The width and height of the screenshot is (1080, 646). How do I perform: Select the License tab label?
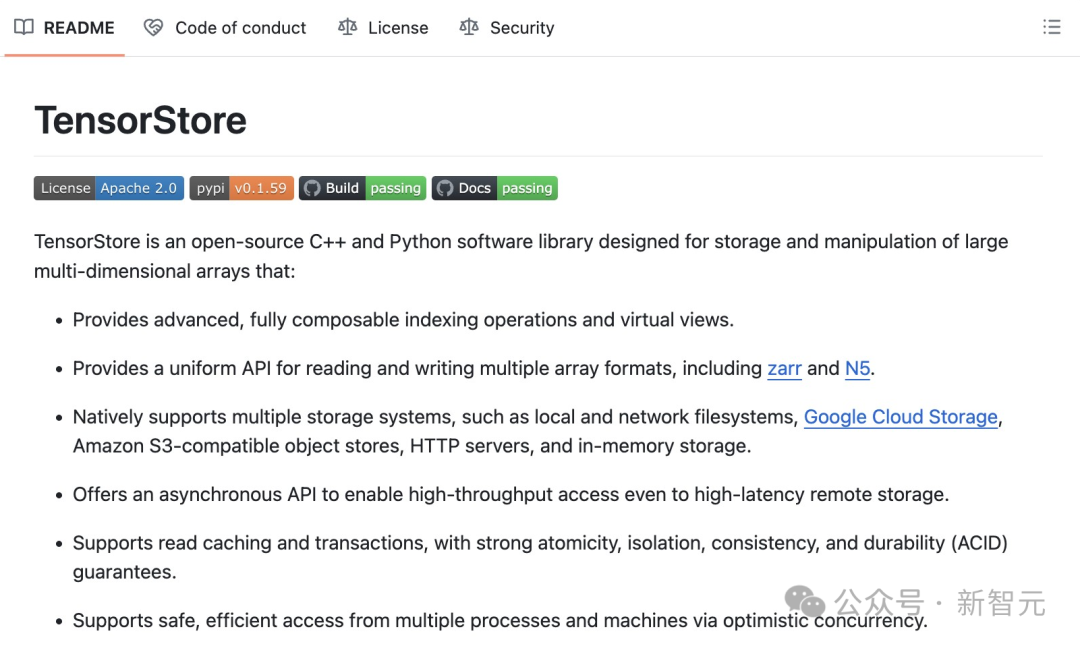click(x=398, y=28)
